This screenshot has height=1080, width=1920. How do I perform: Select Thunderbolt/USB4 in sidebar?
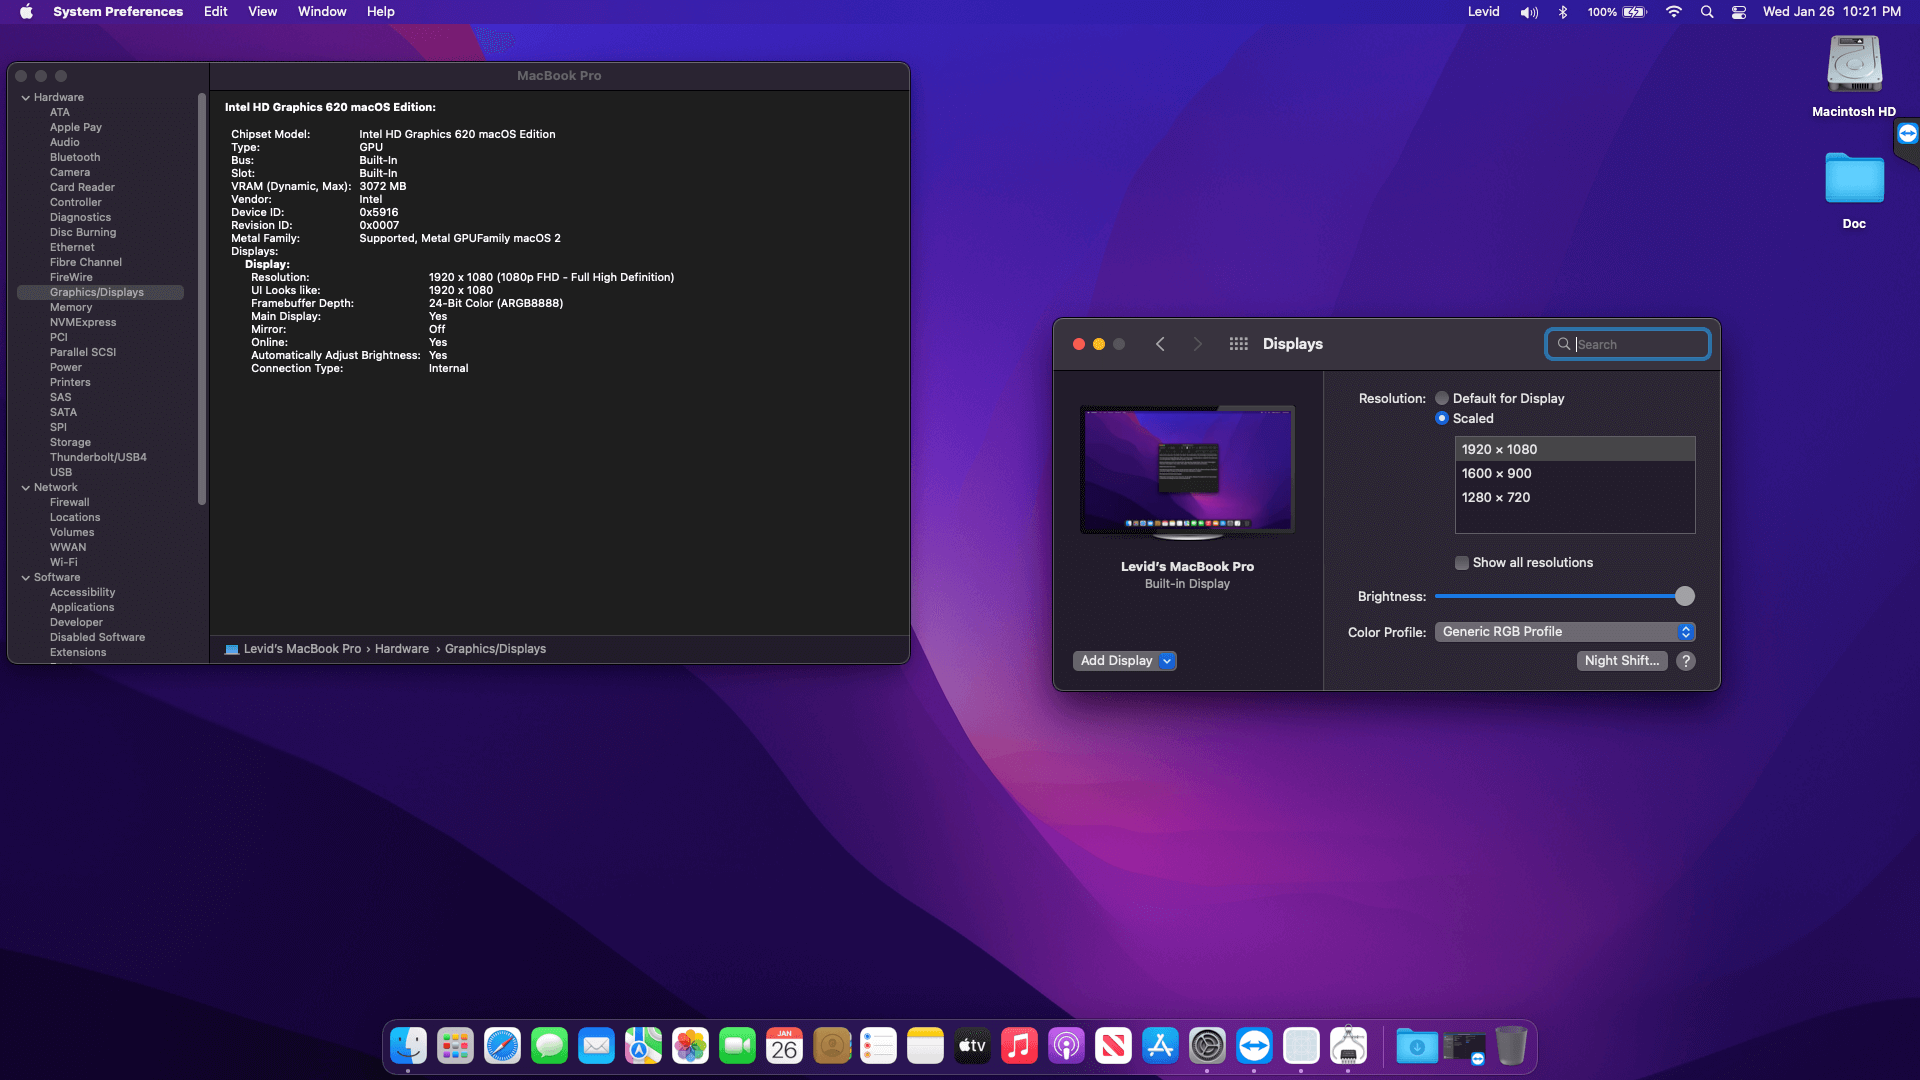(100, 457)
